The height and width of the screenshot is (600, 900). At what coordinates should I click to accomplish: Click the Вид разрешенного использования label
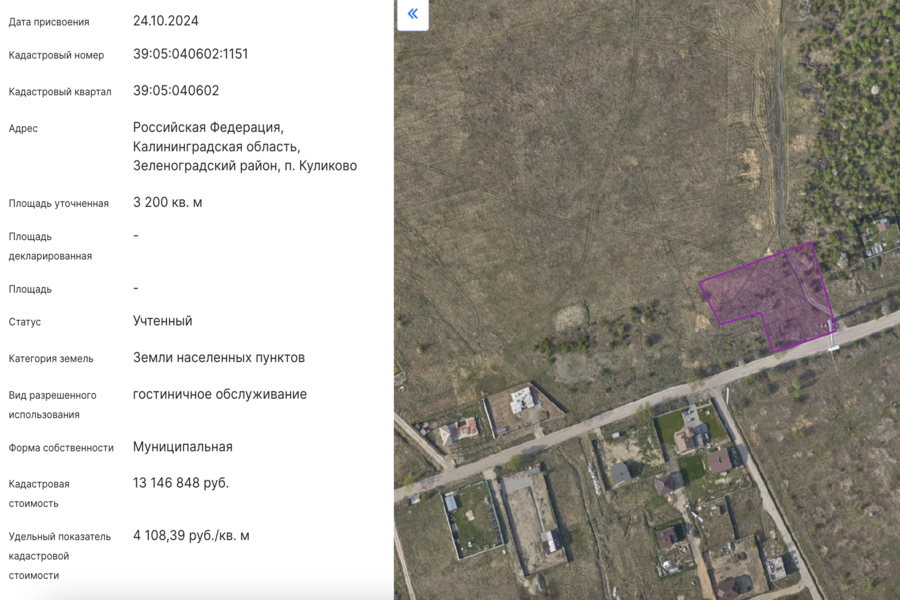point(52,405)
